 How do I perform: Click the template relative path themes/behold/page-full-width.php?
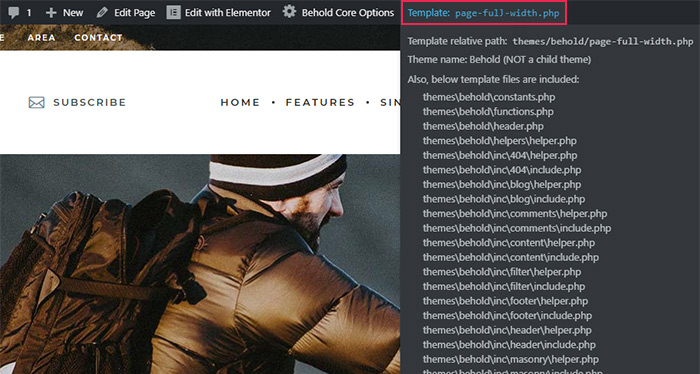pos(603,42)
